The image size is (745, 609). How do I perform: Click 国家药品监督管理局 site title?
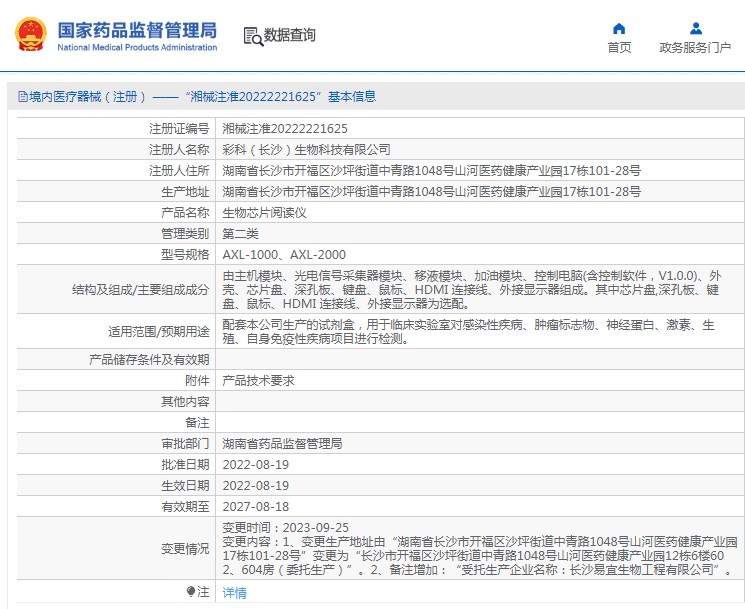[x=137, y=30]
